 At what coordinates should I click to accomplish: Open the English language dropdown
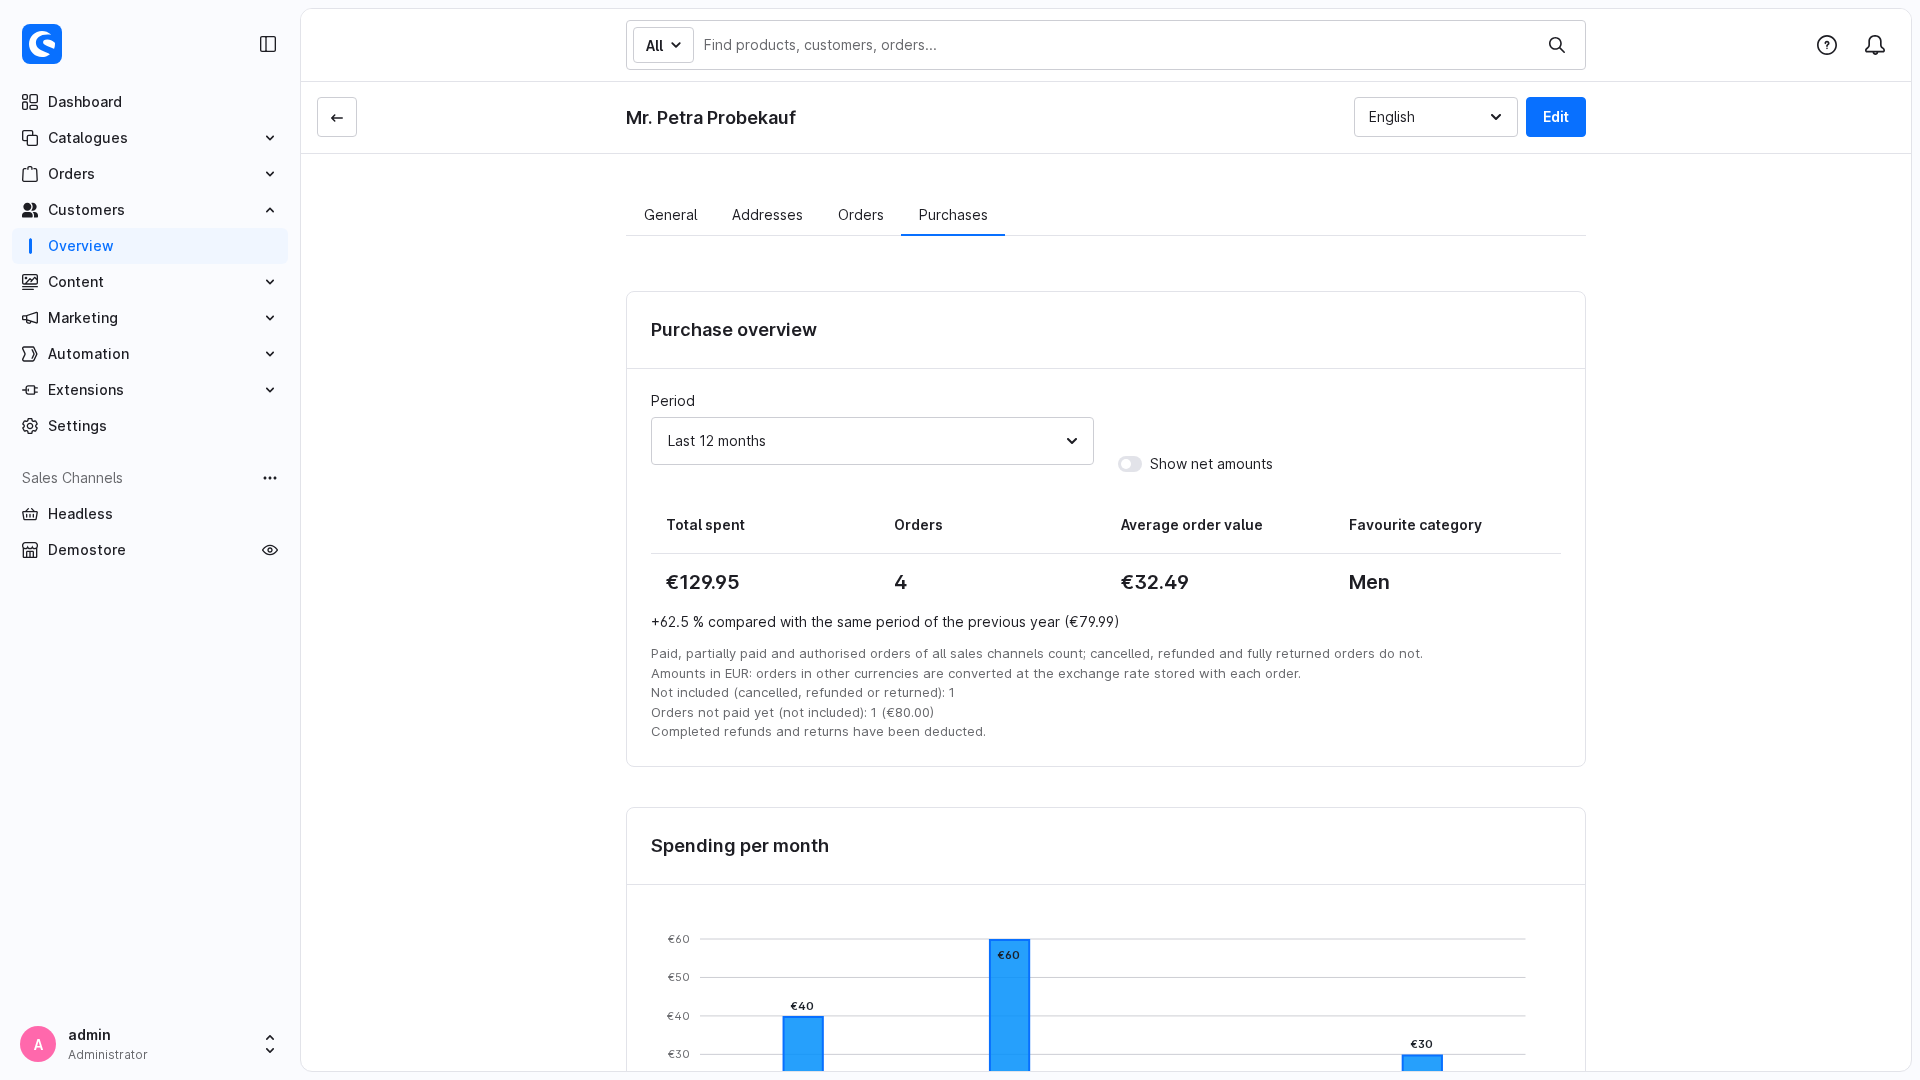[1436, 117]
